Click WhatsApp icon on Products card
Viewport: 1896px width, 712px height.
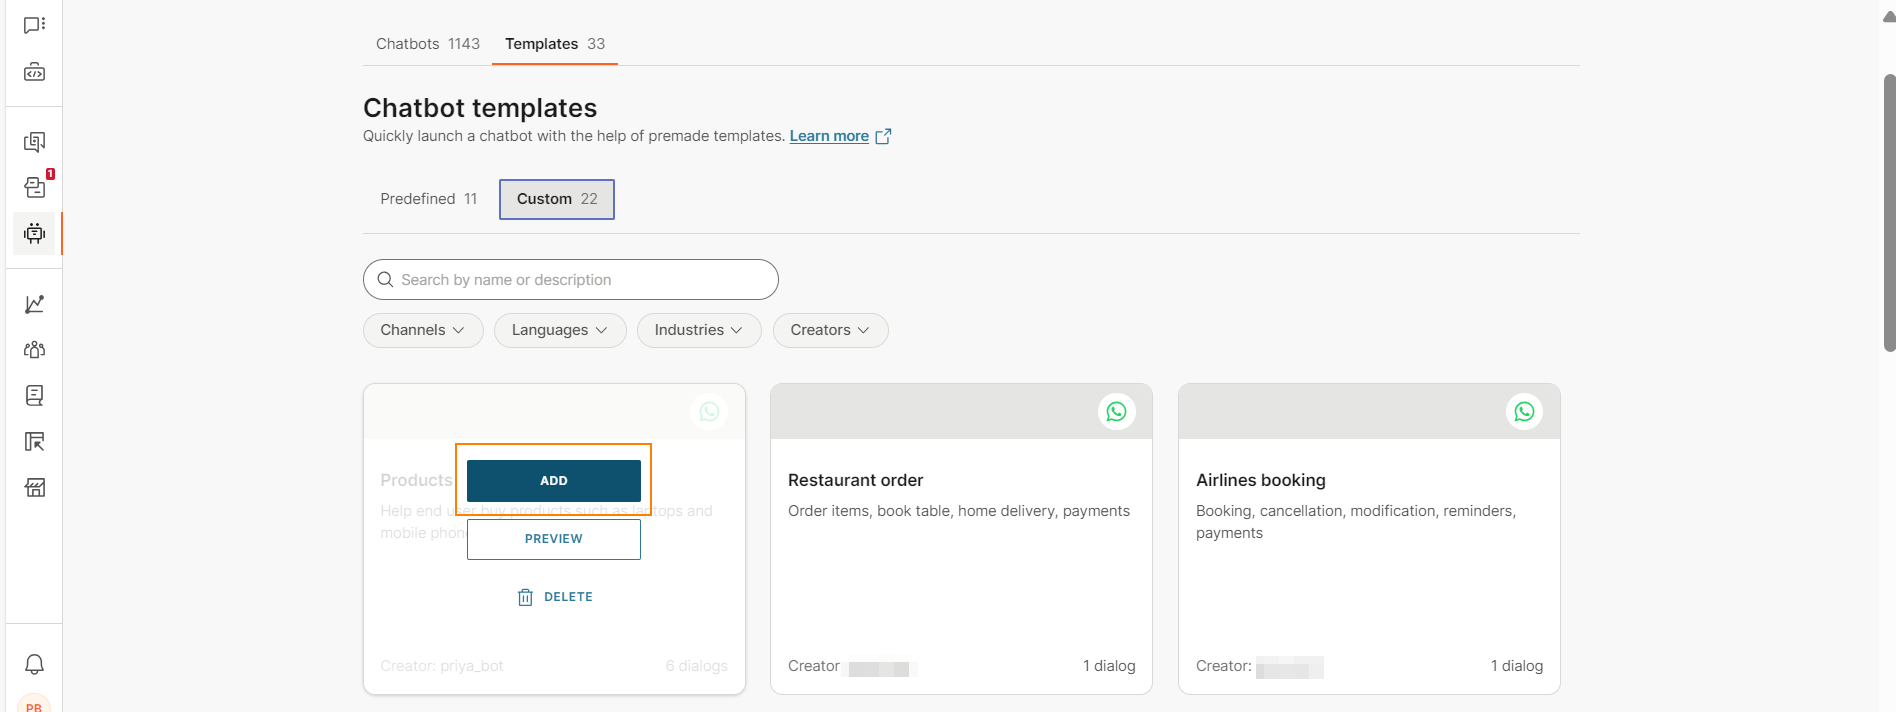709,411
